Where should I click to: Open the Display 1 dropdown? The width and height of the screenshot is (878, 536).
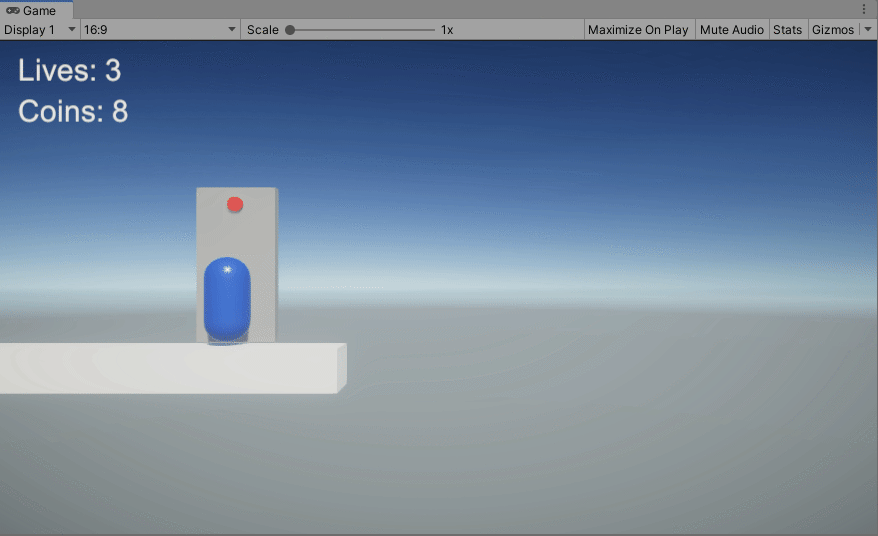(40, 30)
